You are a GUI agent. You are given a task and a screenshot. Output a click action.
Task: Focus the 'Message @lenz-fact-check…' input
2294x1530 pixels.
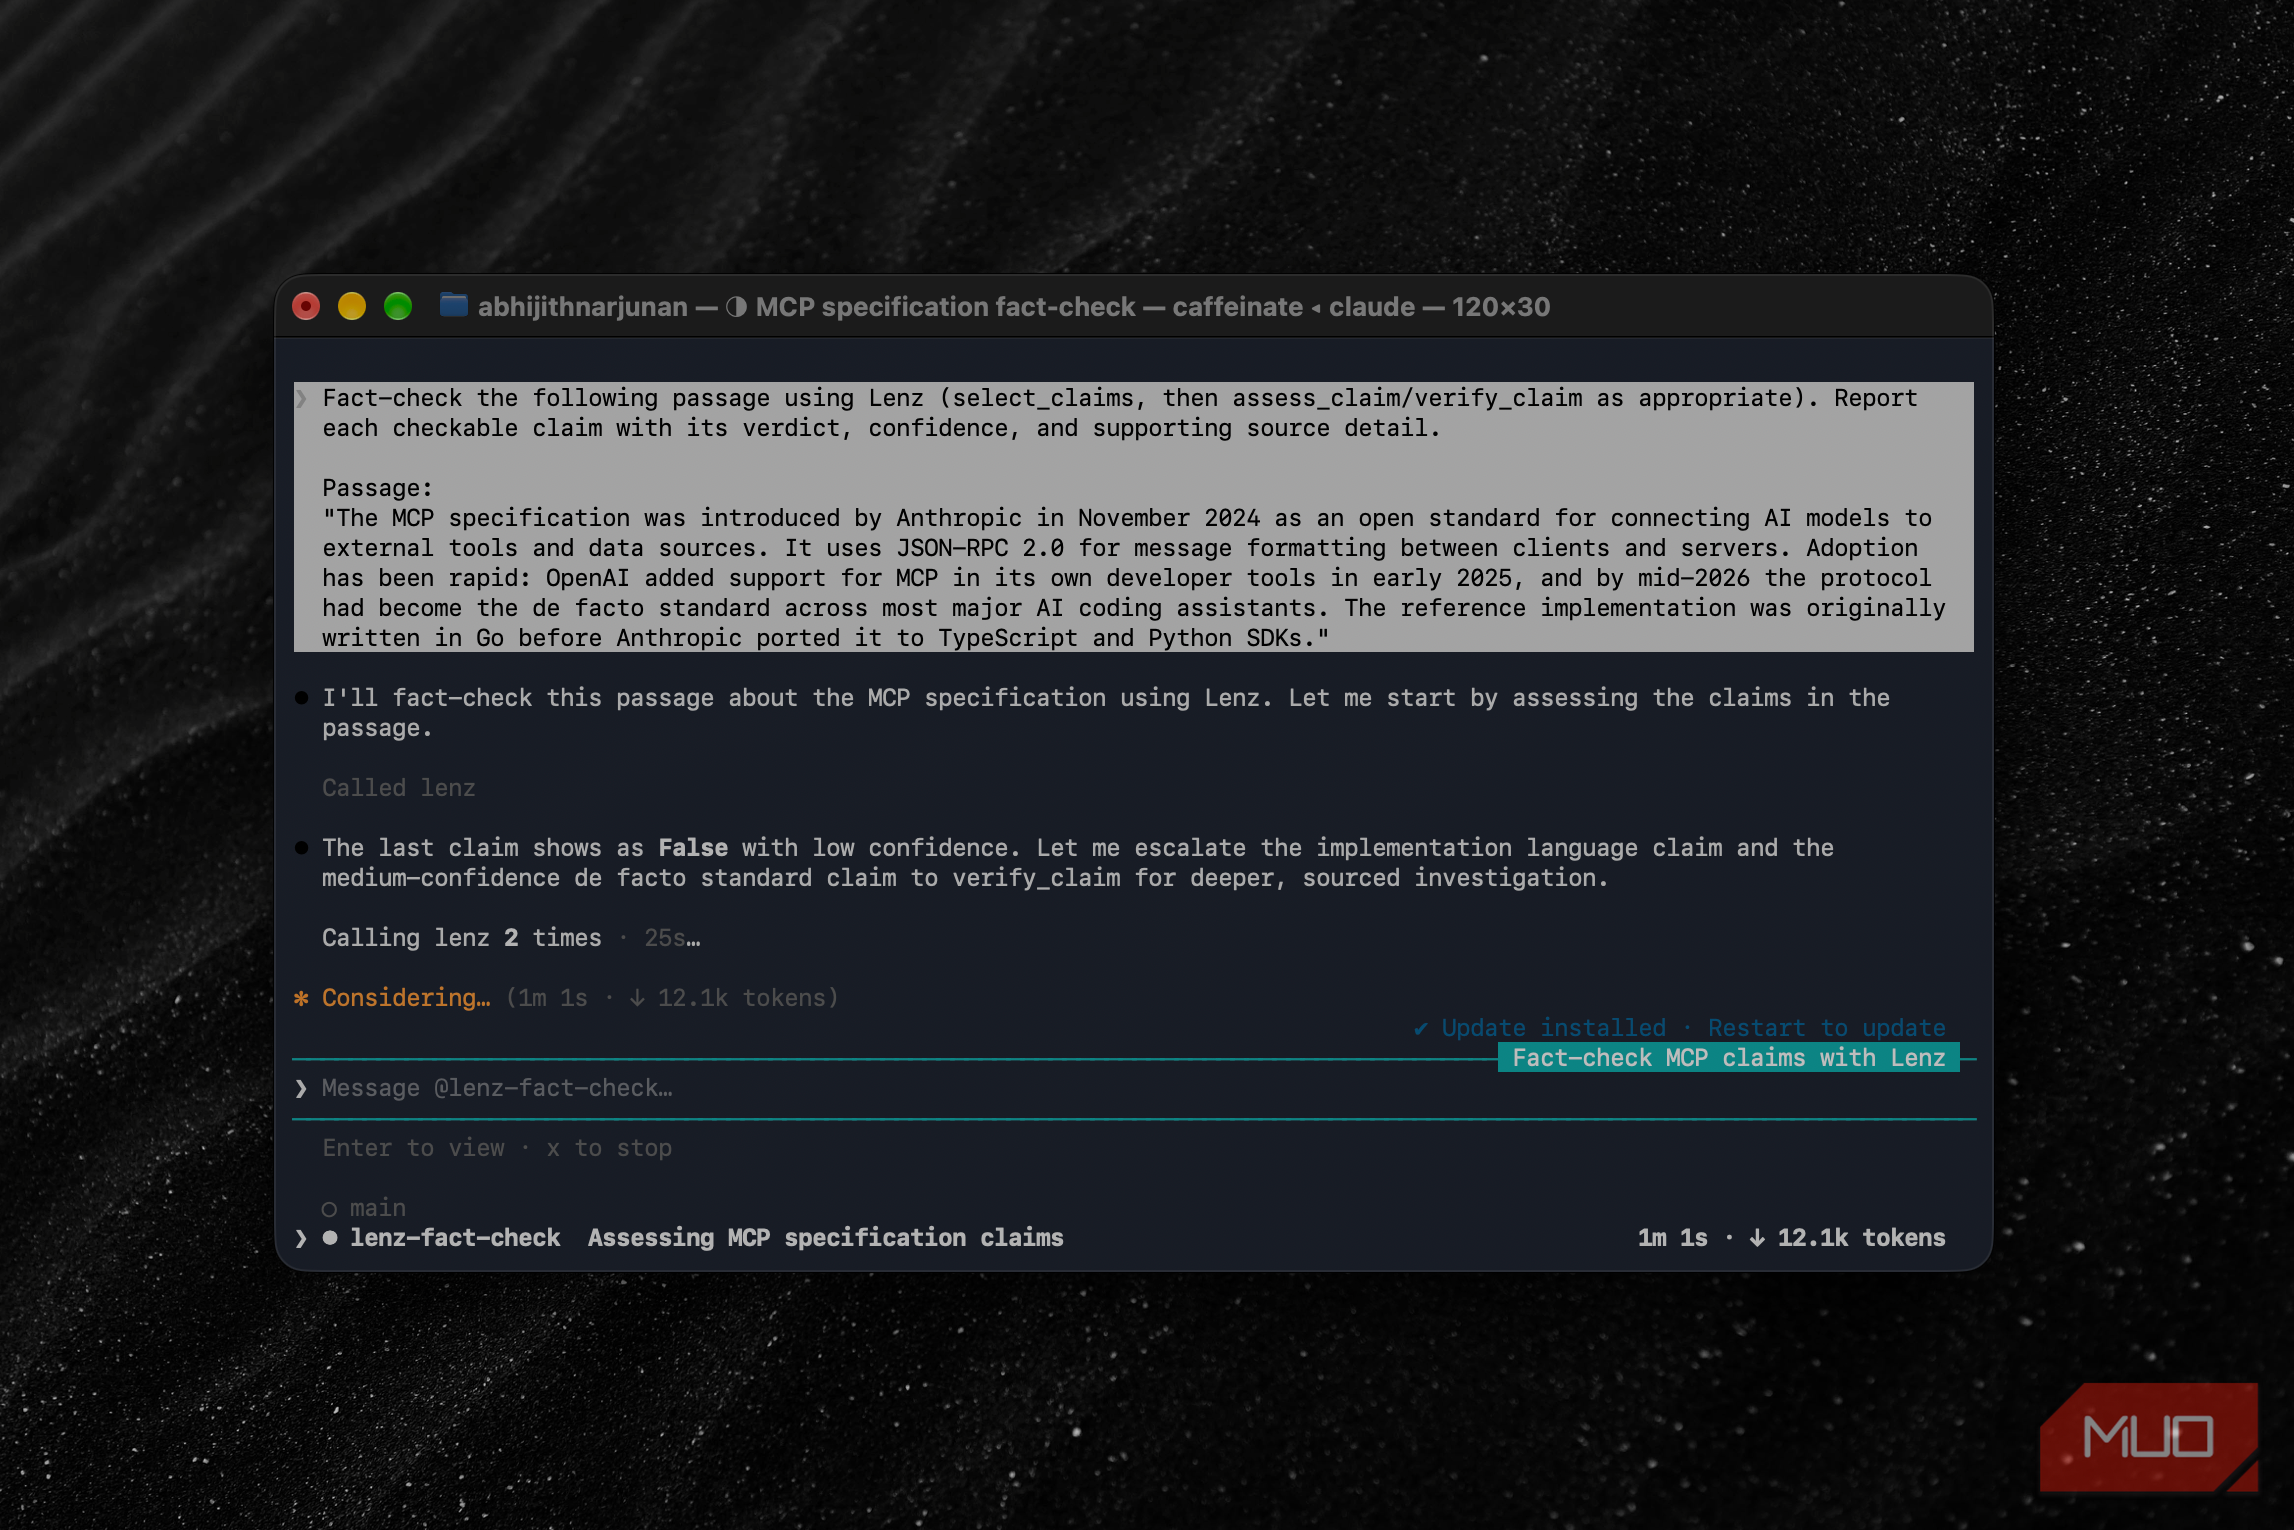1134,1088
